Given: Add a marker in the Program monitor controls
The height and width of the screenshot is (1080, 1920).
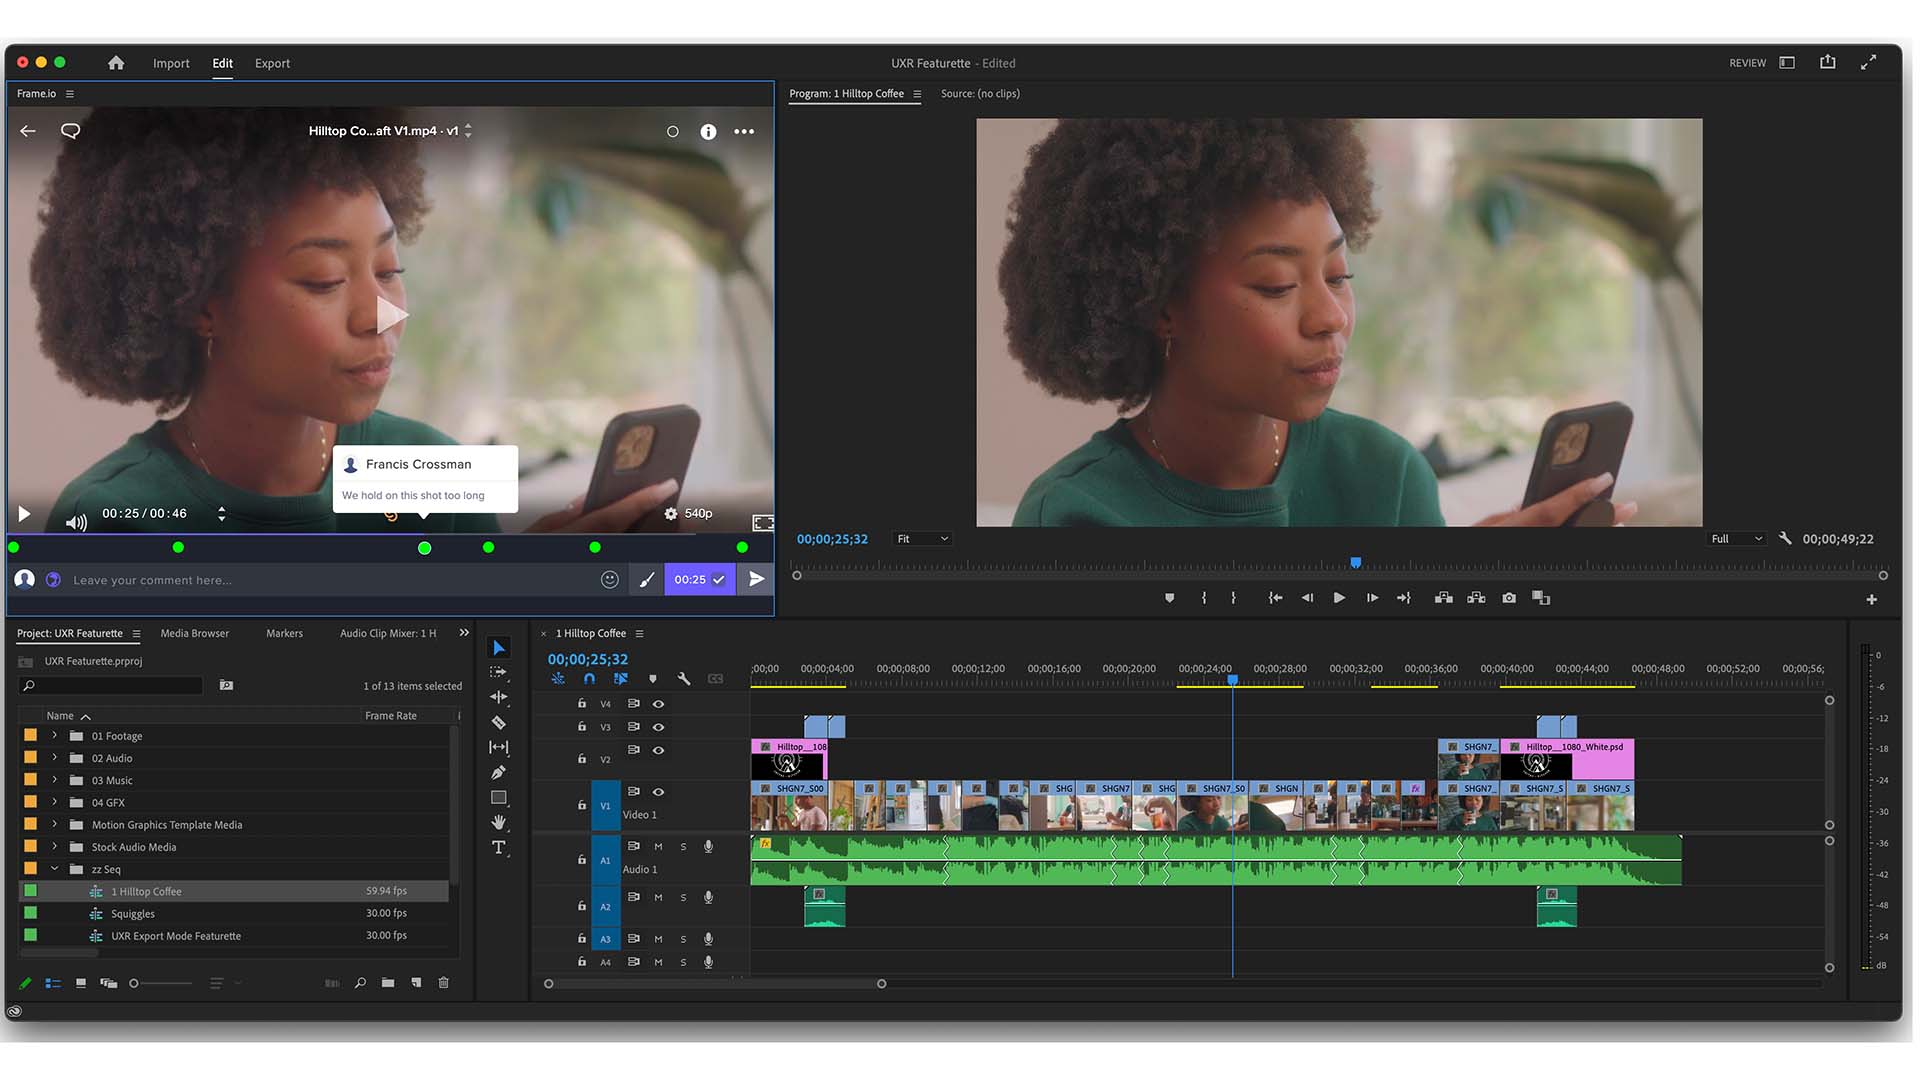Looking at the screenshot, I should (1169, 598).
